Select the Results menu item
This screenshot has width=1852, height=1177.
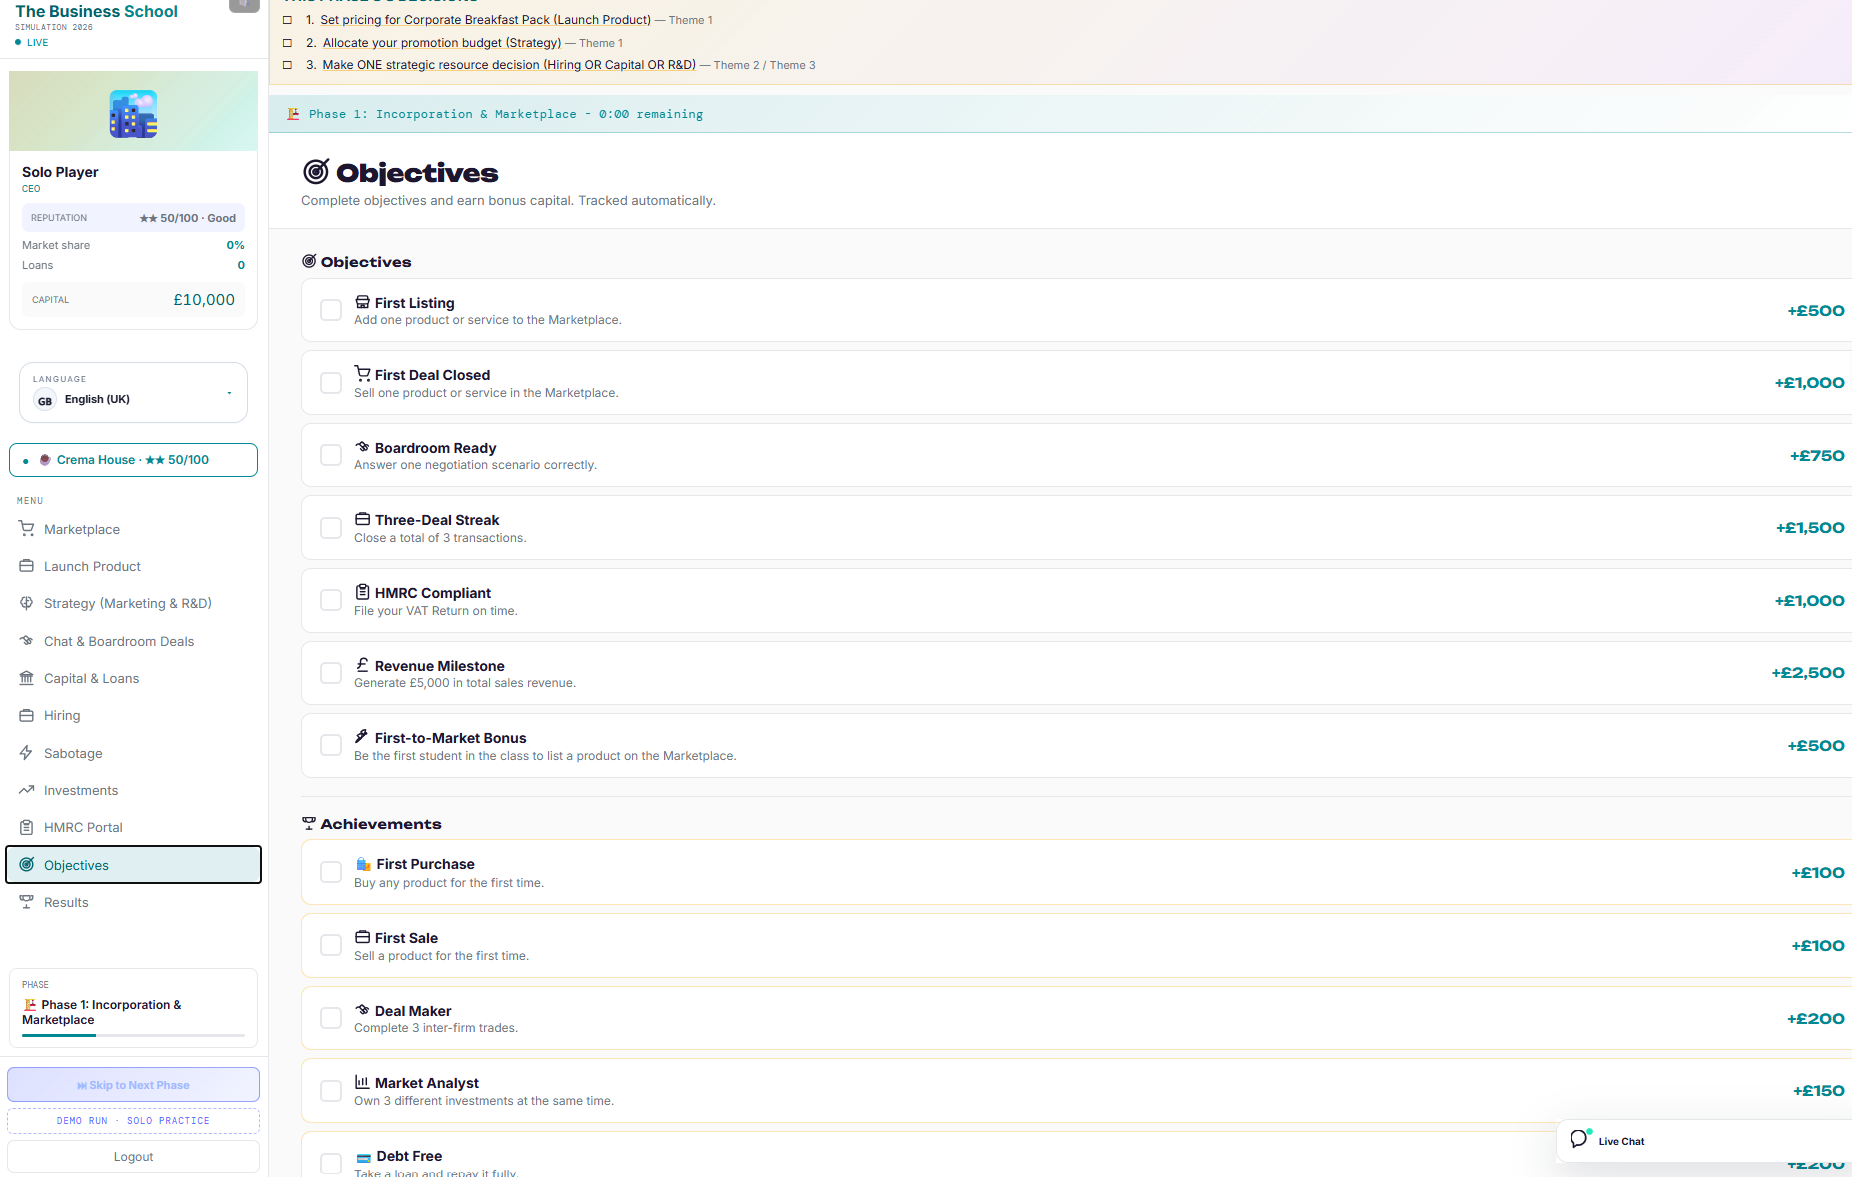(133, 902)
